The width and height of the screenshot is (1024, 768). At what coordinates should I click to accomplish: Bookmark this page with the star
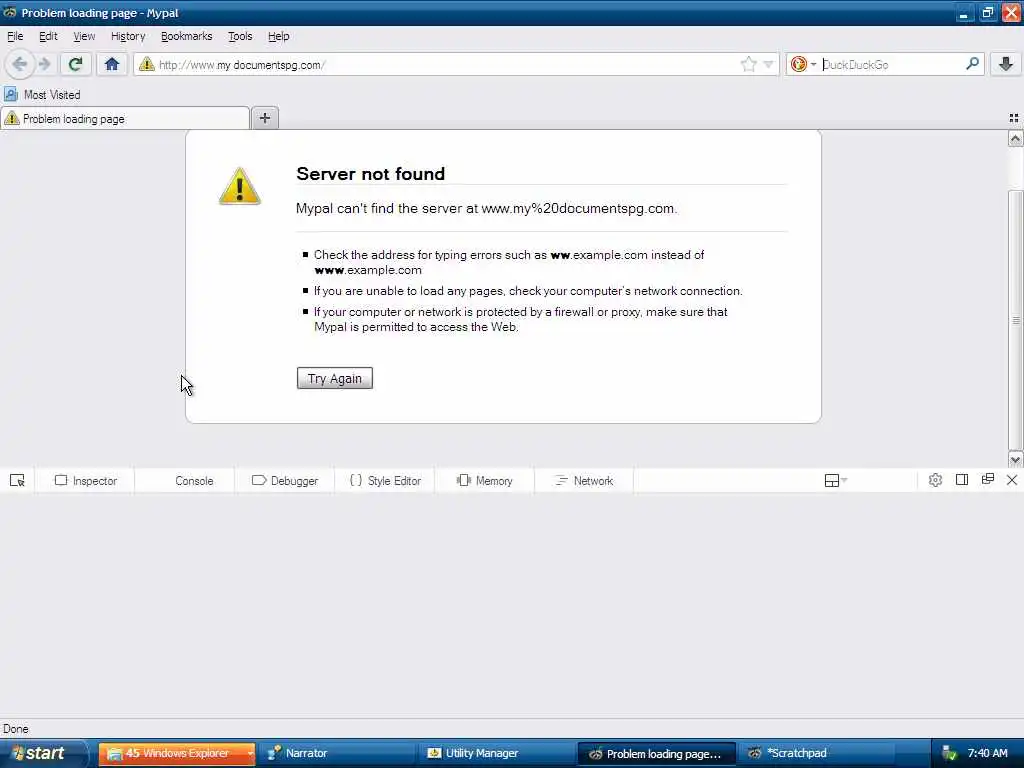pyautogui.click(x=748, y=64)
